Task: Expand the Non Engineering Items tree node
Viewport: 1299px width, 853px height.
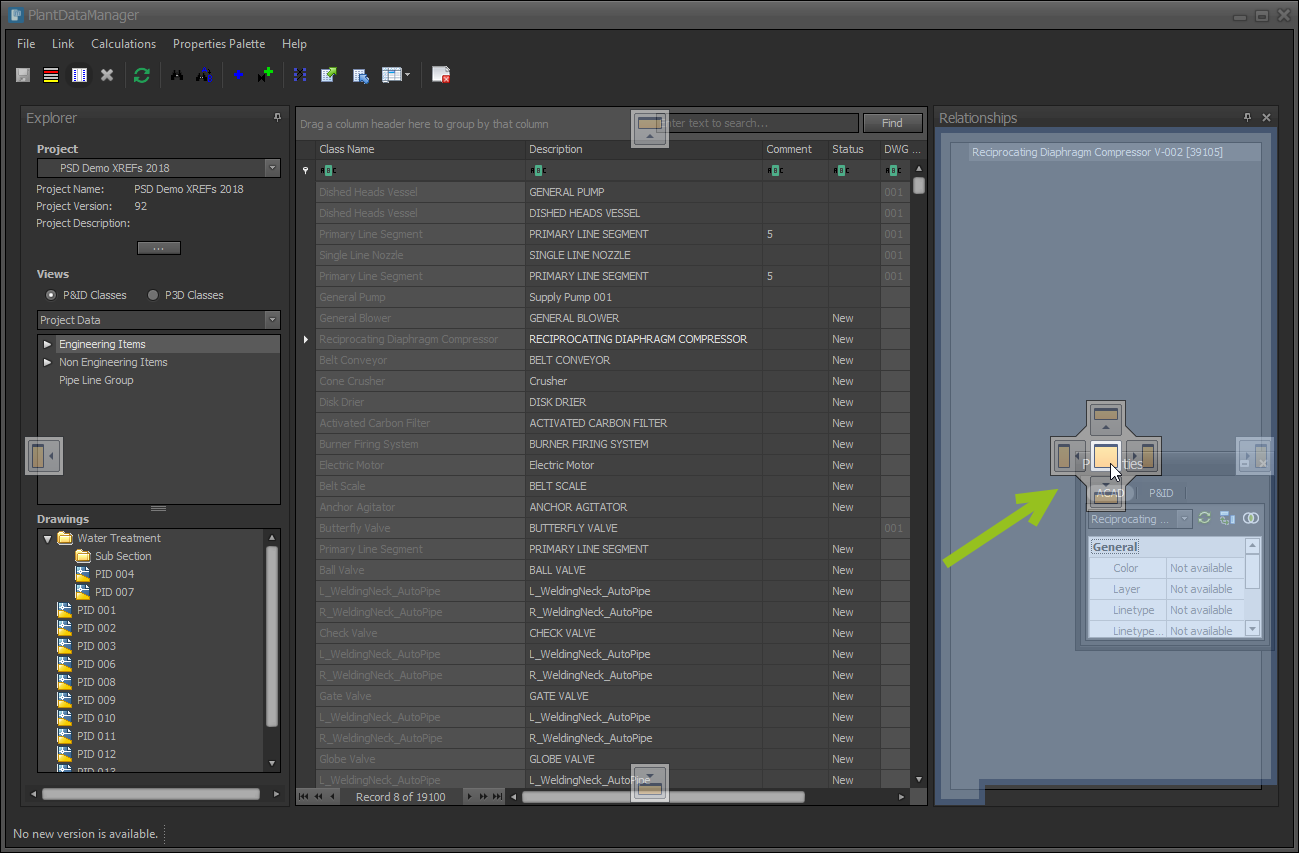Action: (x=47, y=362)
